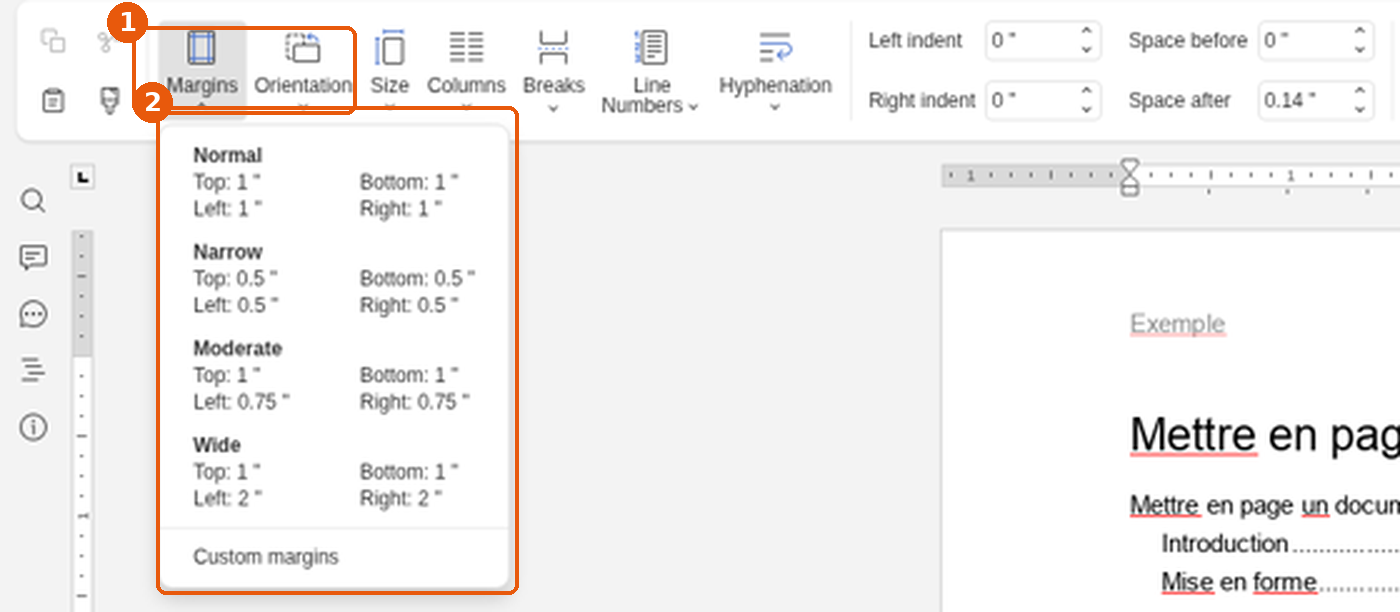Screen dimensions: 1400x612
Task: Choose the Narrow margins preset
Action: coord(334,278)
